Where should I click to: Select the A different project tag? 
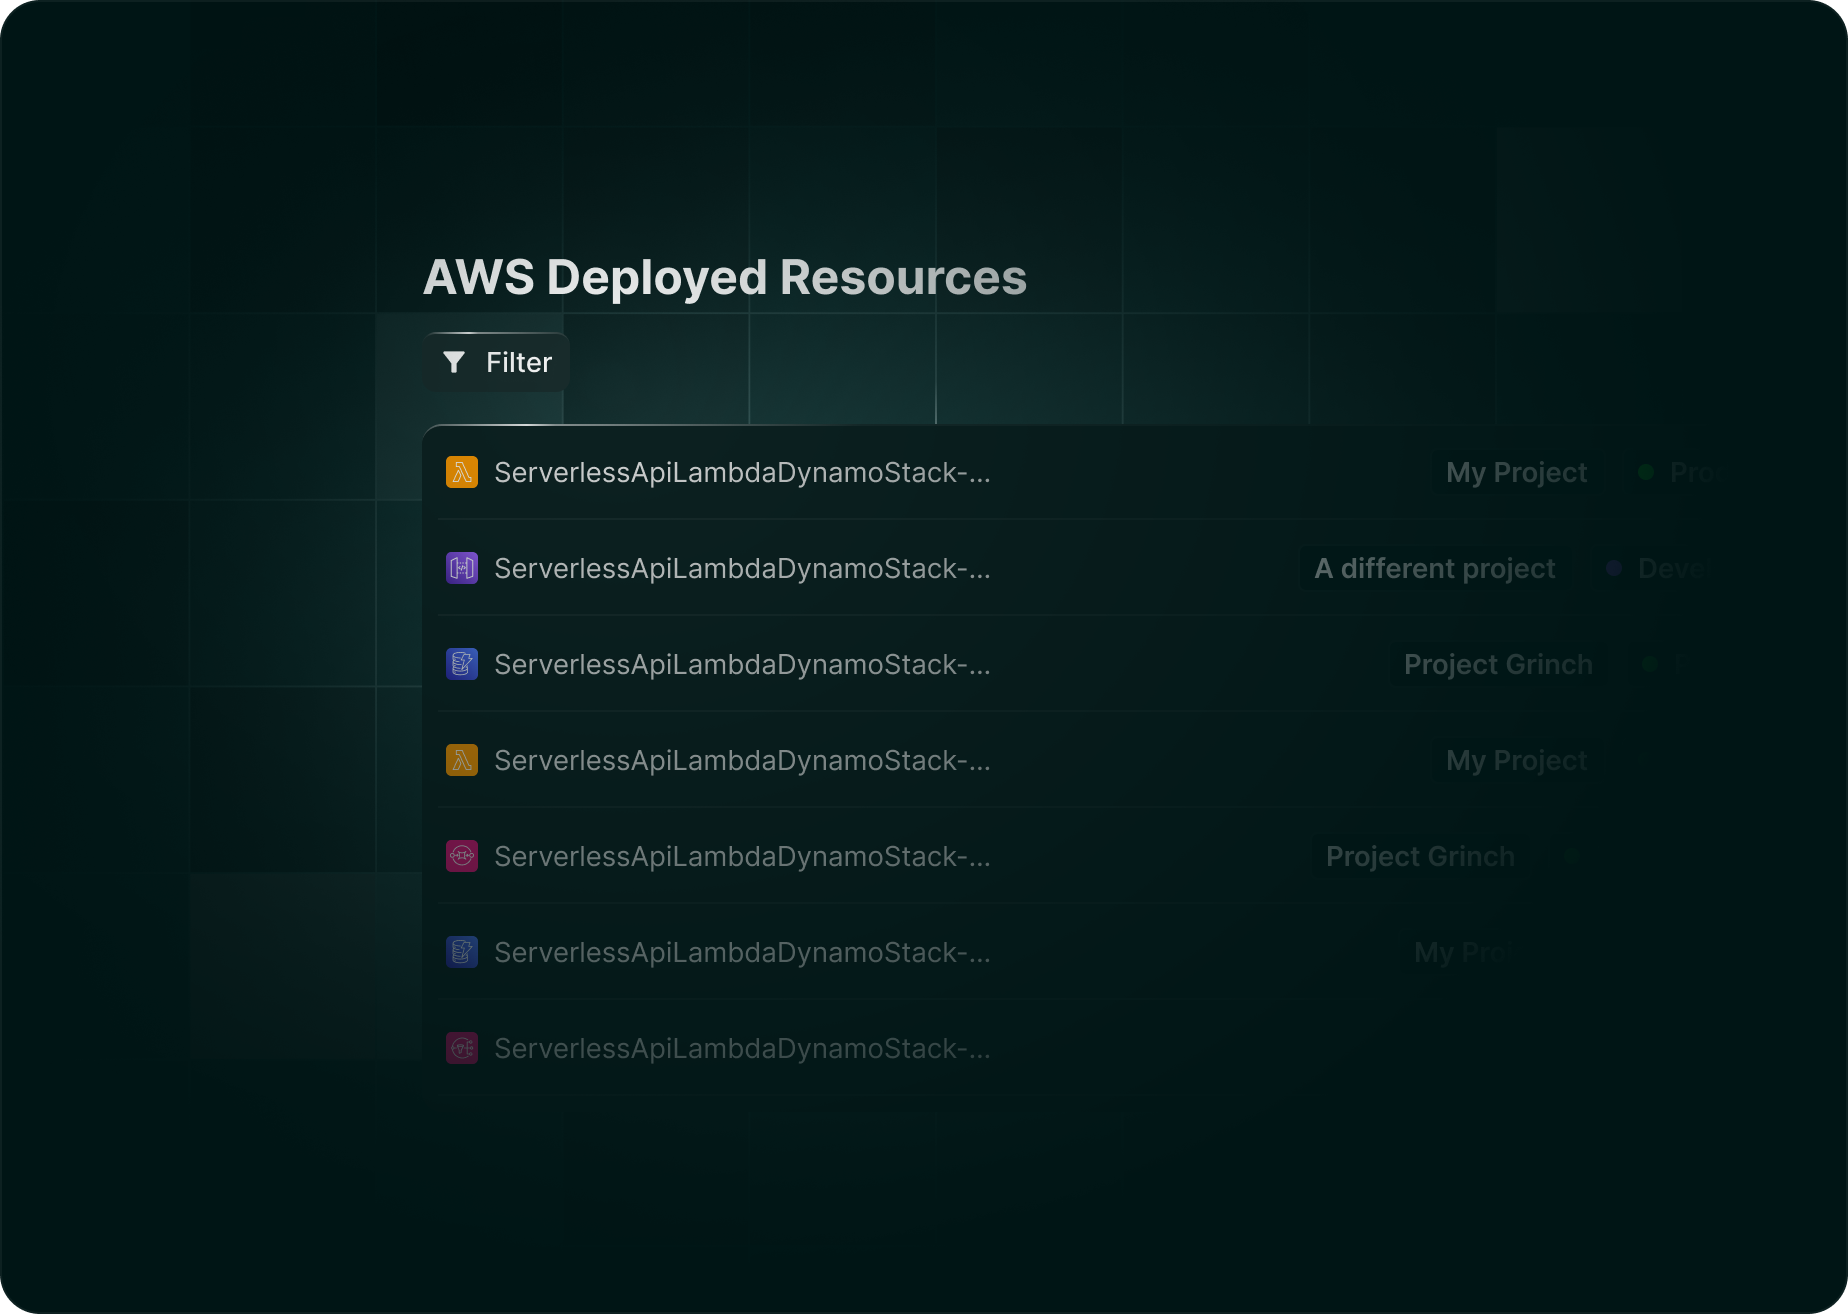click(x=1434, y=568)
